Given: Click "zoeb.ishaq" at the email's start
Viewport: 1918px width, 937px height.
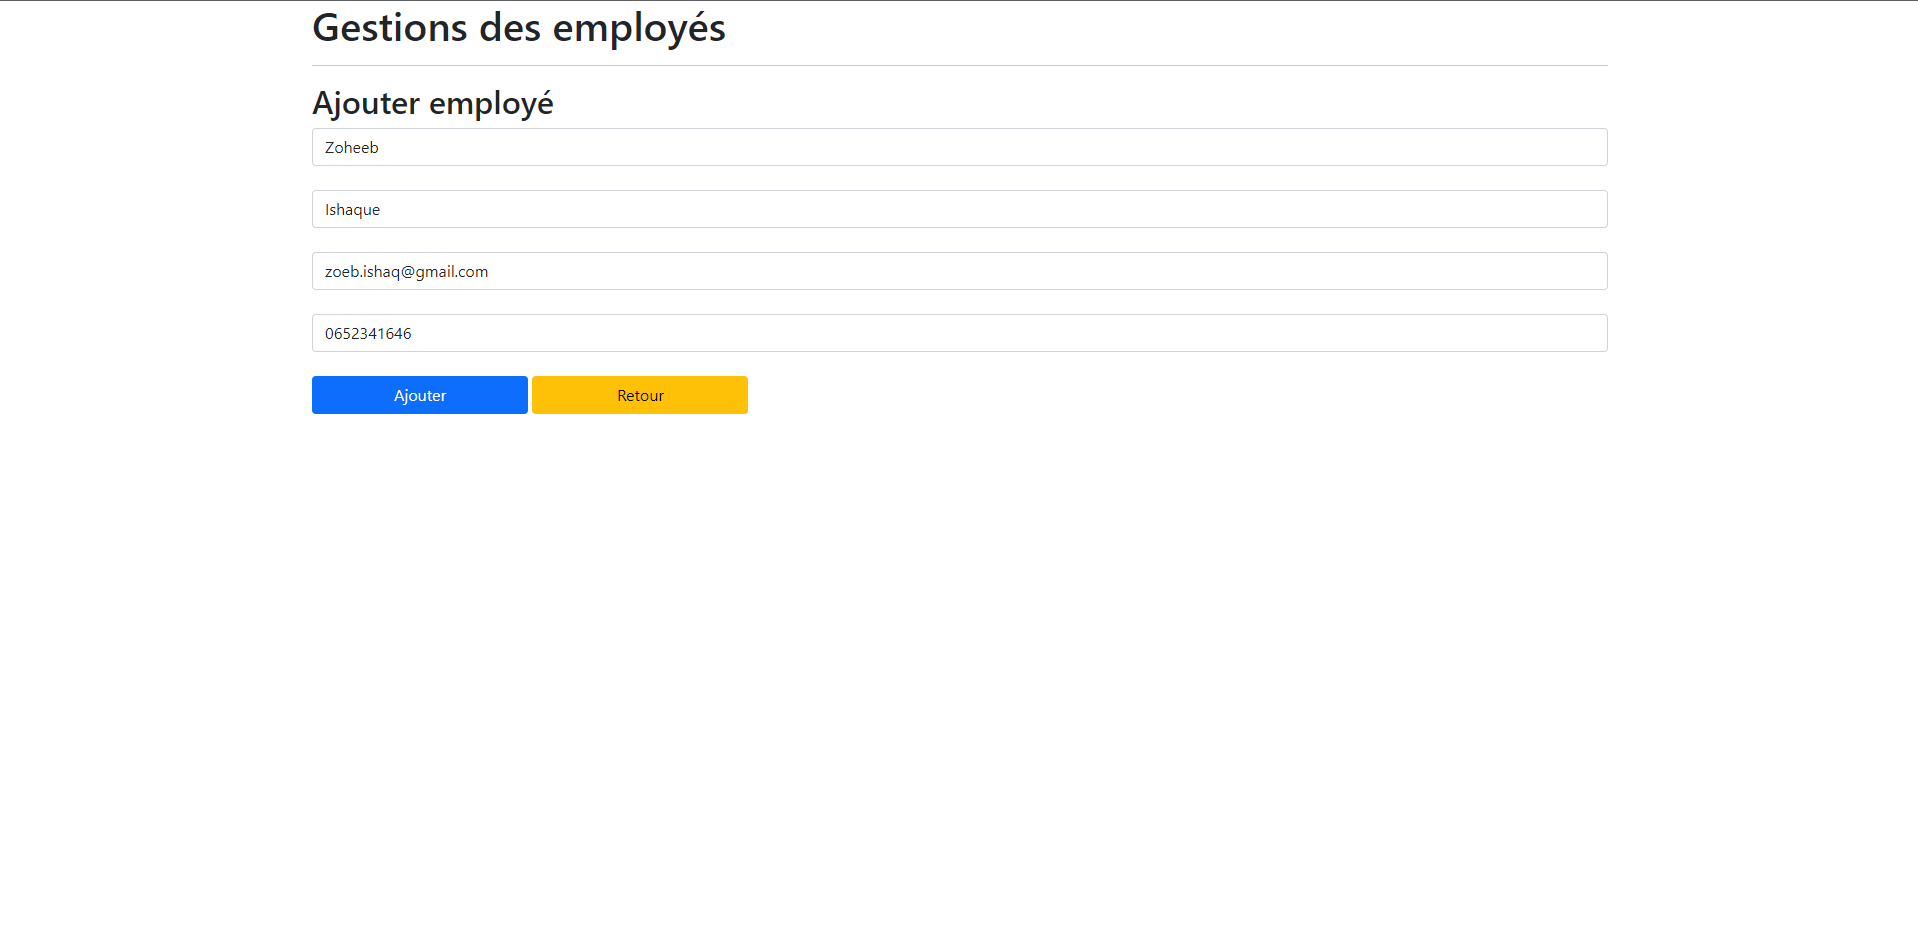Looking at the screenshot, I should coord(362,272).
